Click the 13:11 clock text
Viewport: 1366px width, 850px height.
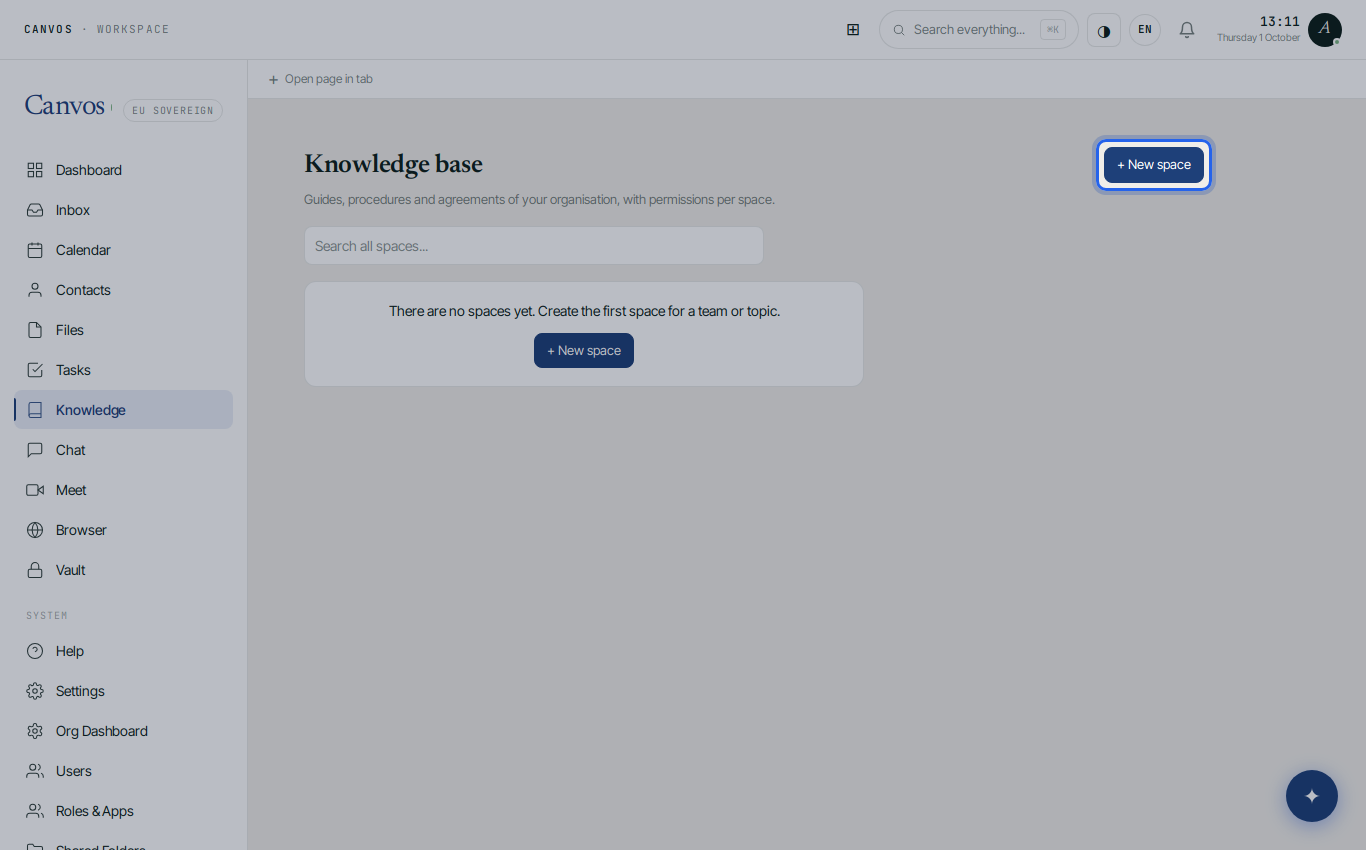[1280, 21]
